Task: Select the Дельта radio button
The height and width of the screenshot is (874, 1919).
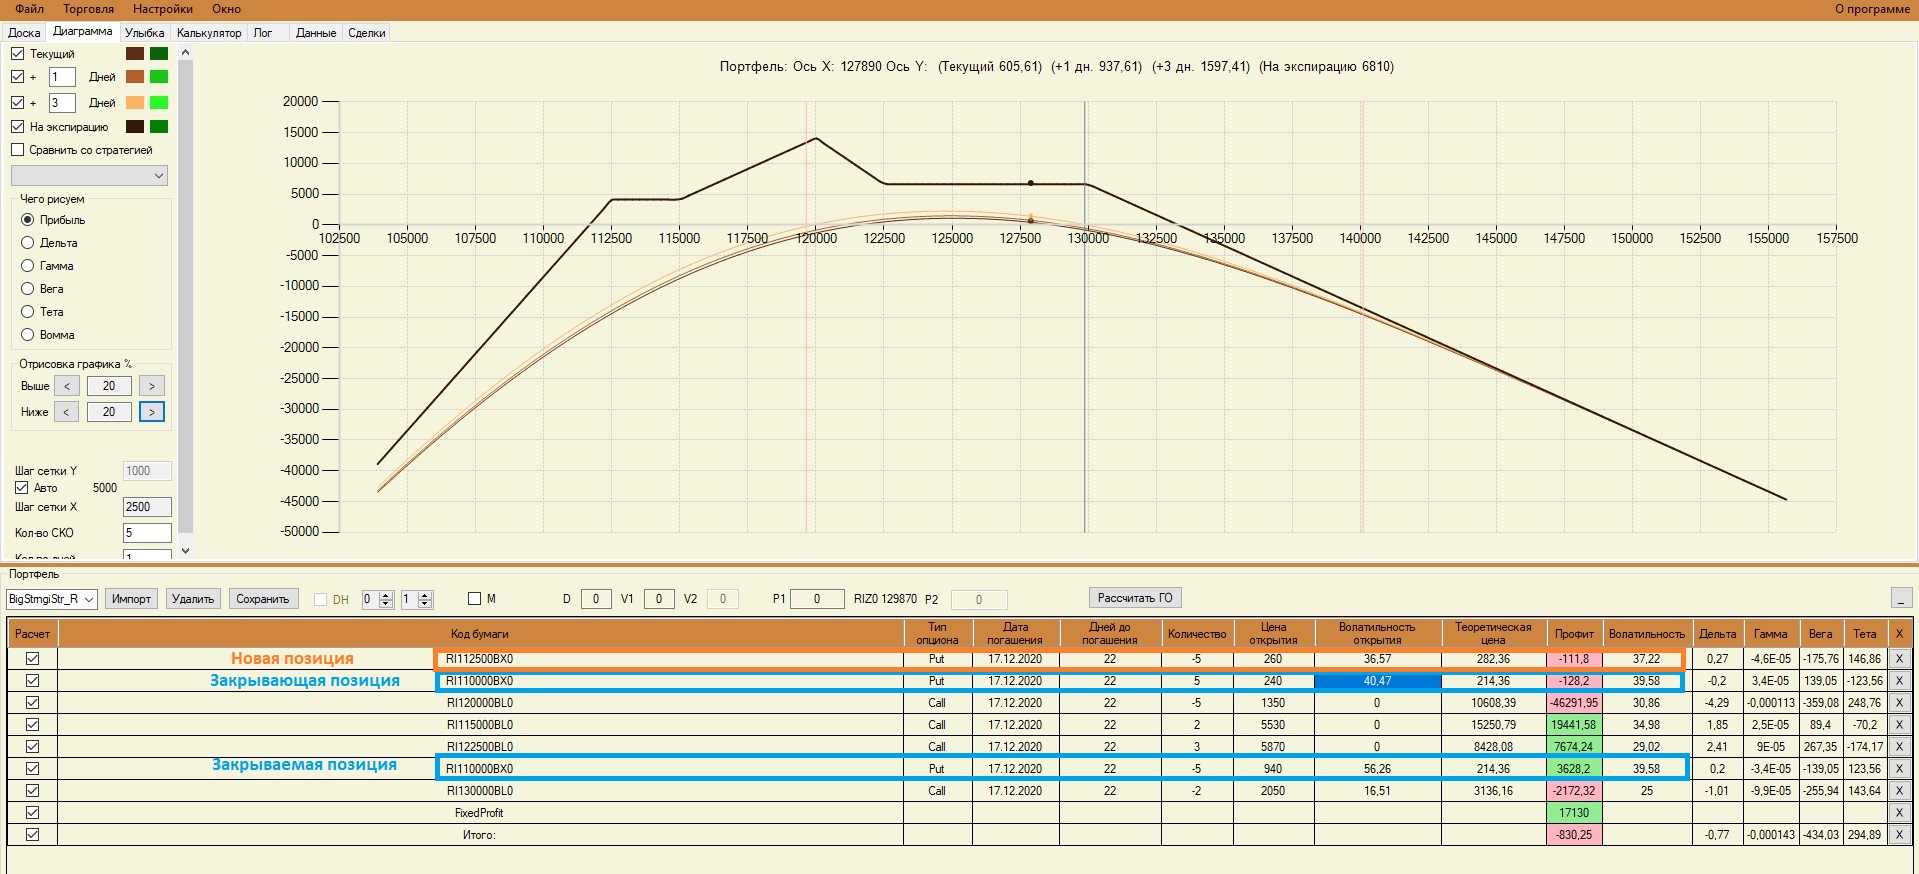Action: (28, 243)
